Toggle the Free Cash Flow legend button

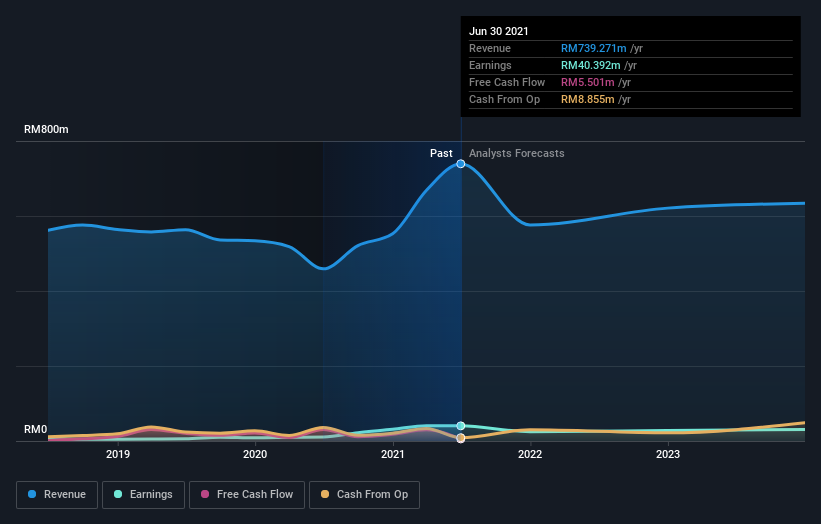click(x=247, y=495)
